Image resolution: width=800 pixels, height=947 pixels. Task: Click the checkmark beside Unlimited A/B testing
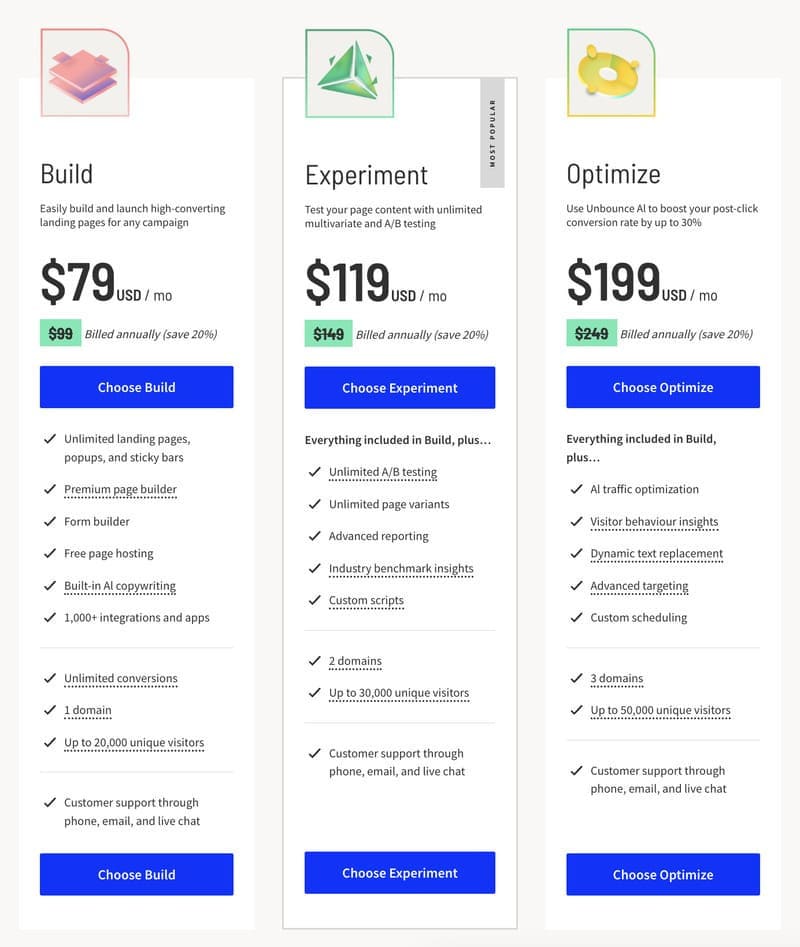coord(313,471)
